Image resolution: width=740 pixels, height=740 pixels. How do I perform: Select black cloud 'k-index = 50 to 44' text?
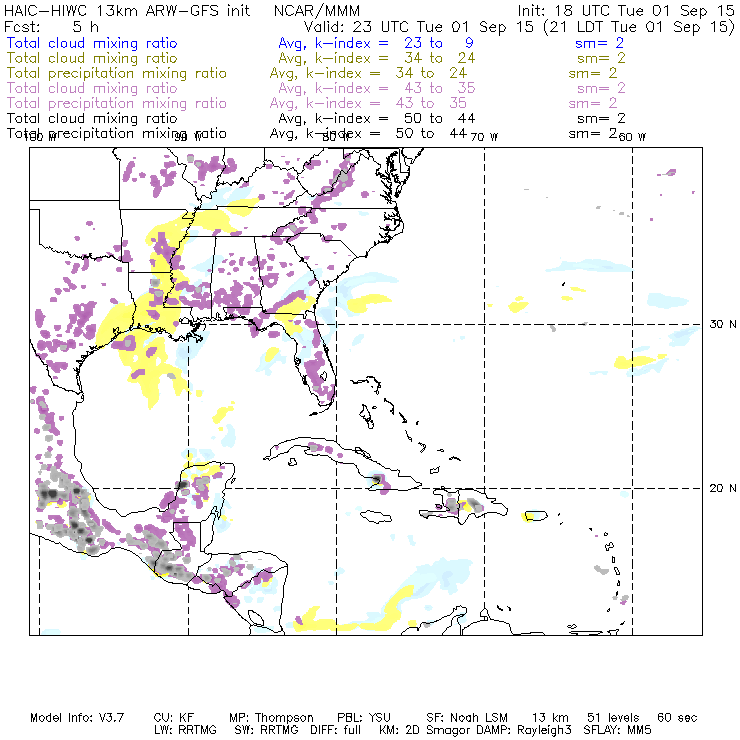[395, 118]
